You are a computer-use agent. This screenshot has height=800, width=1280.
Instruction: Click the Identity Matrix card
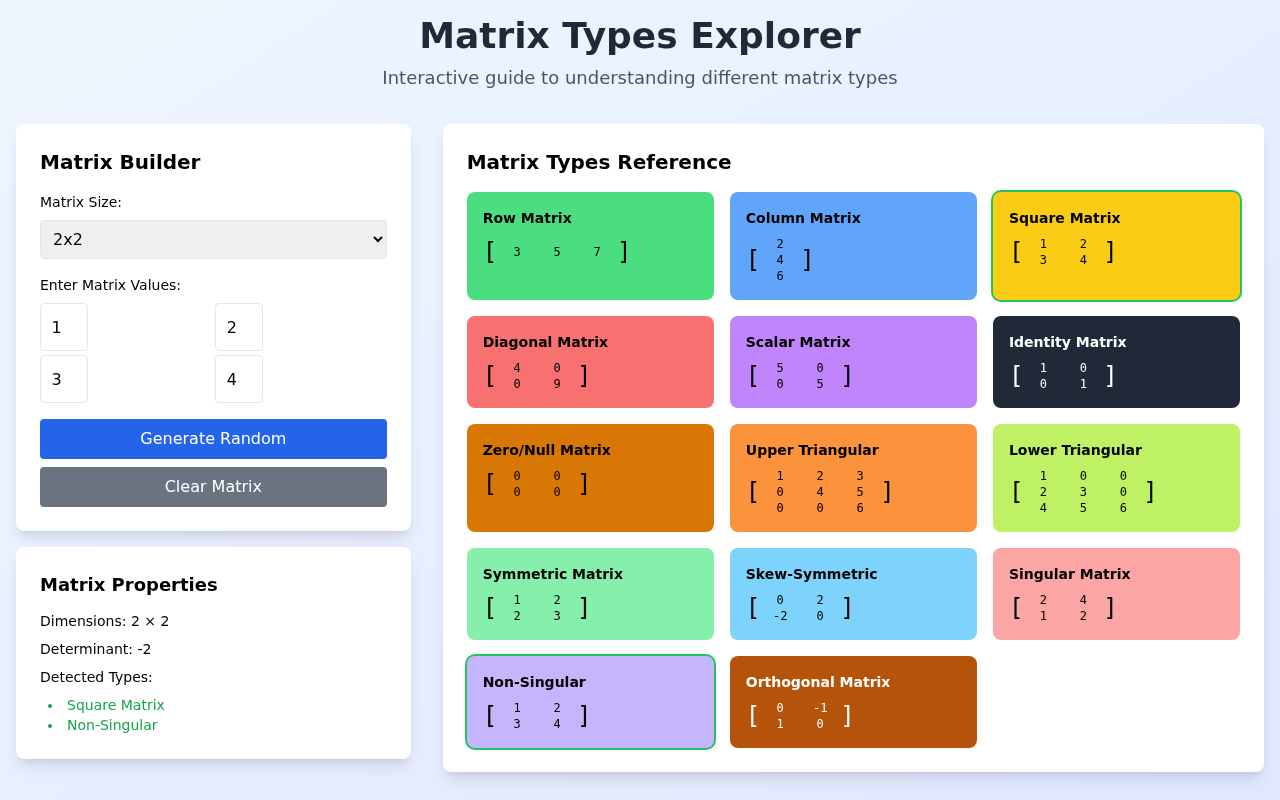1116,361
